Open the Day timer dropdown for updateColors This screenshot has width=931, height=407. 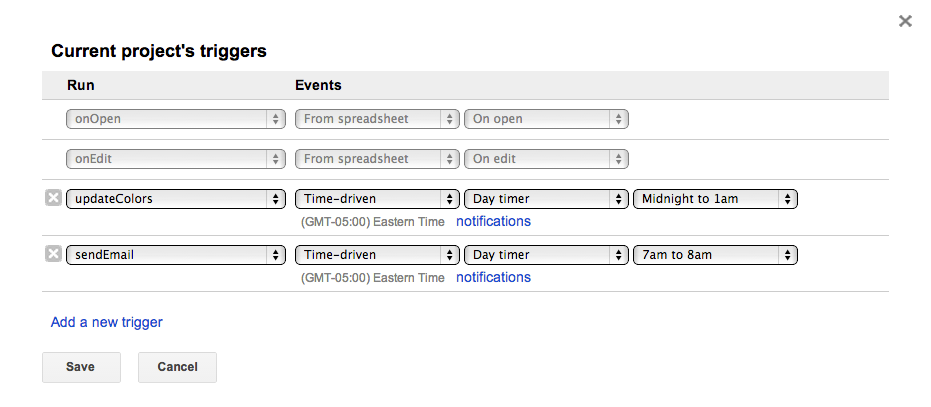pos(546,199)
